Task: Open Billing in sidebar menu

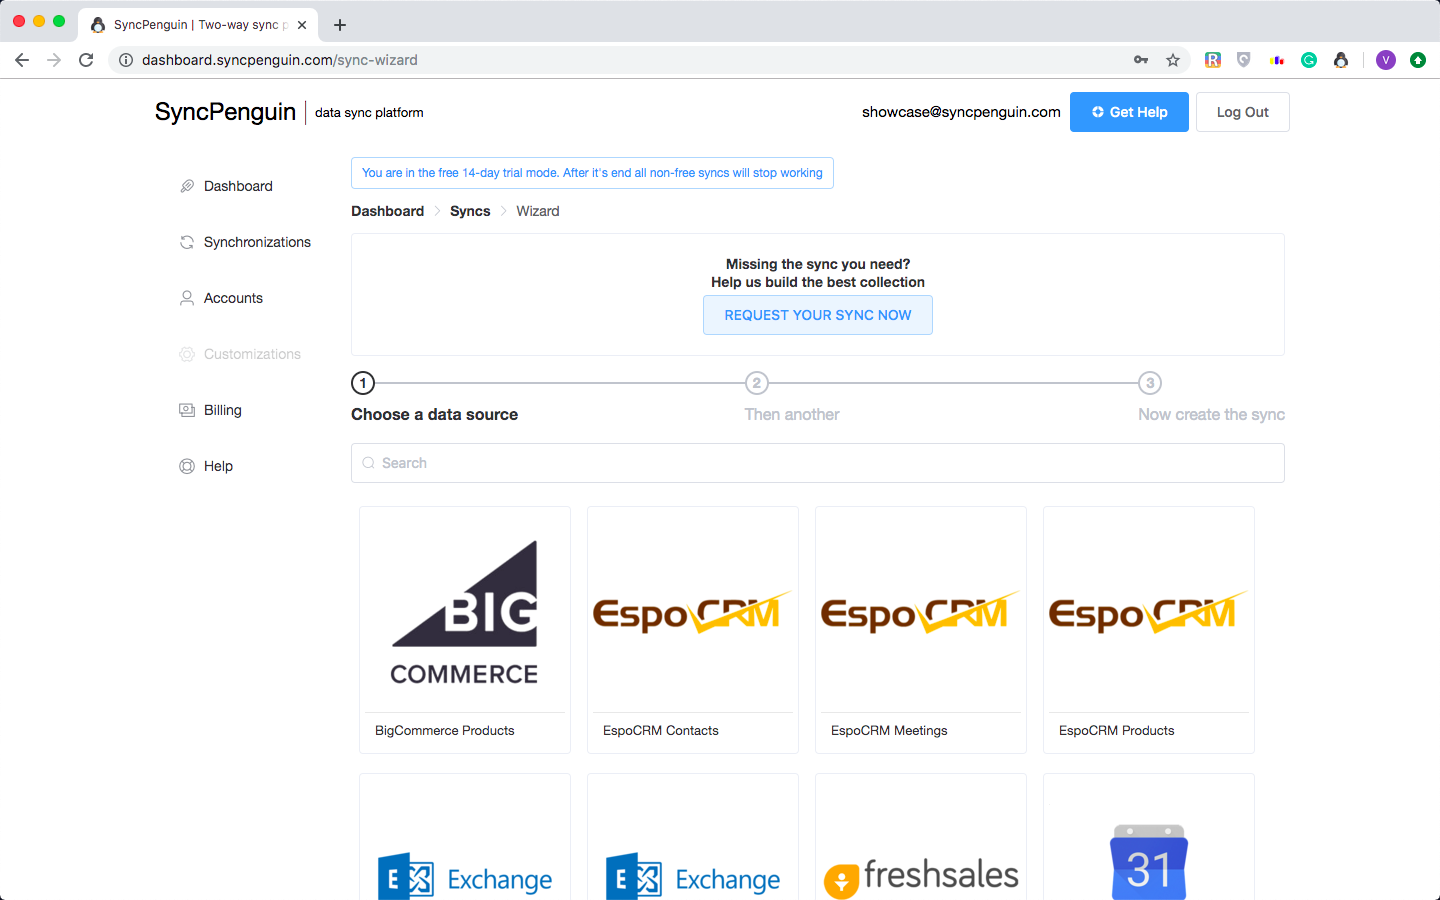Action: pos(222,410)
